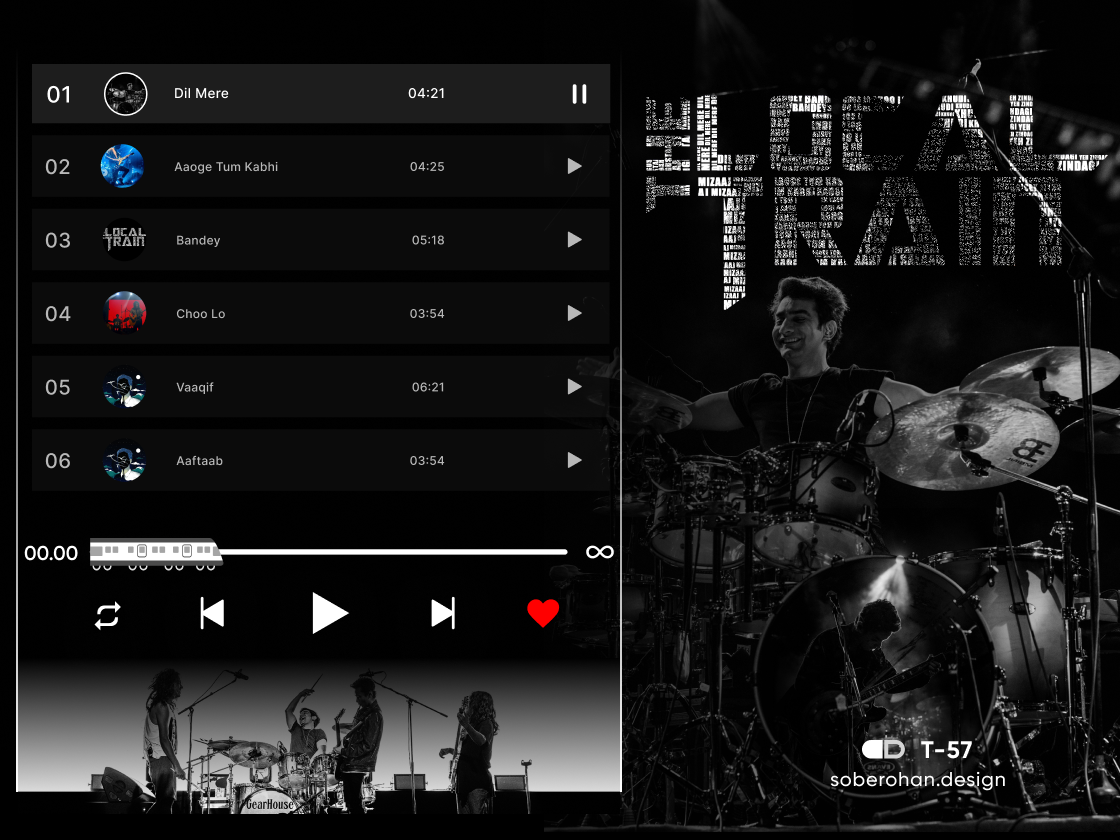Open Bandey Local Train logo thumbnail
The height and width of the screenshot is (840, 1120).
[124, 239]
